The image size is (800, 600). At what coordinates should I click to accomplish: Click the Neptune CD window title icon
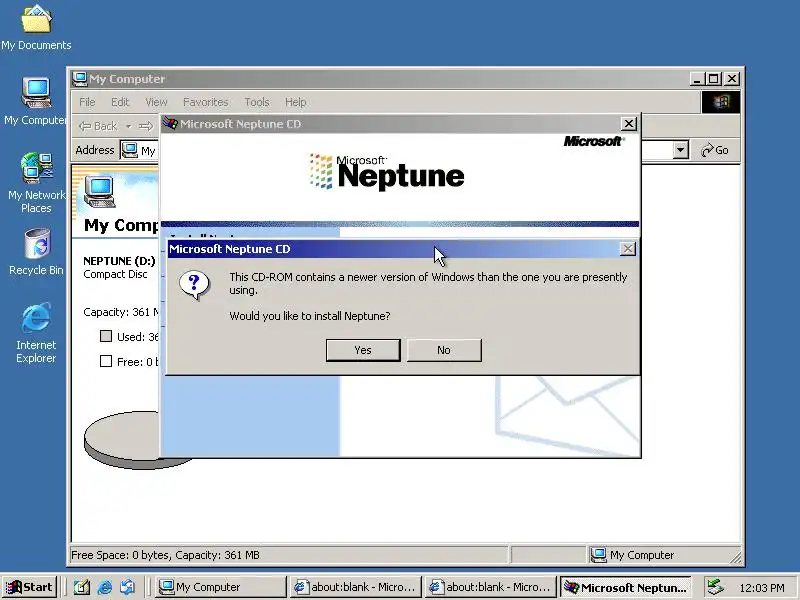click(170, 123)
